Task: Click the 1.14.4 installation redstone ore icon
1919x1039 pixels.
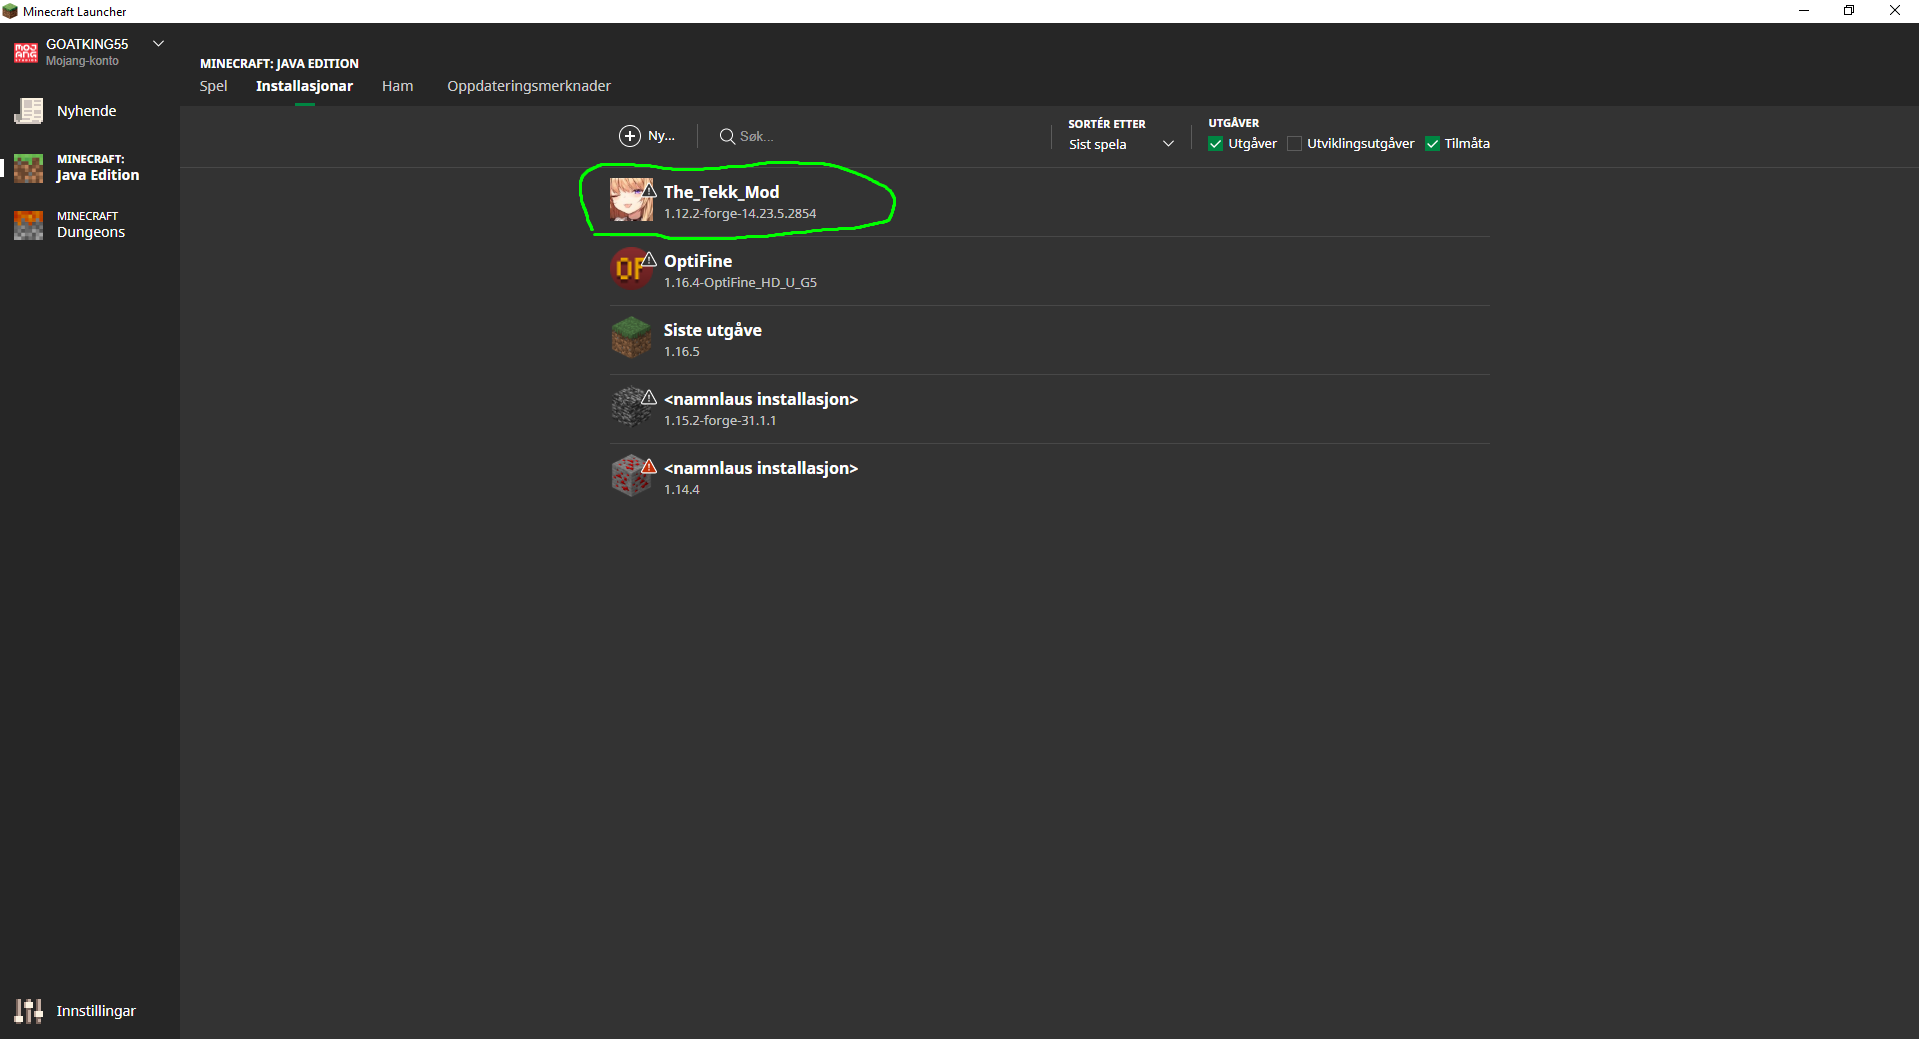Action: (631, 476)
